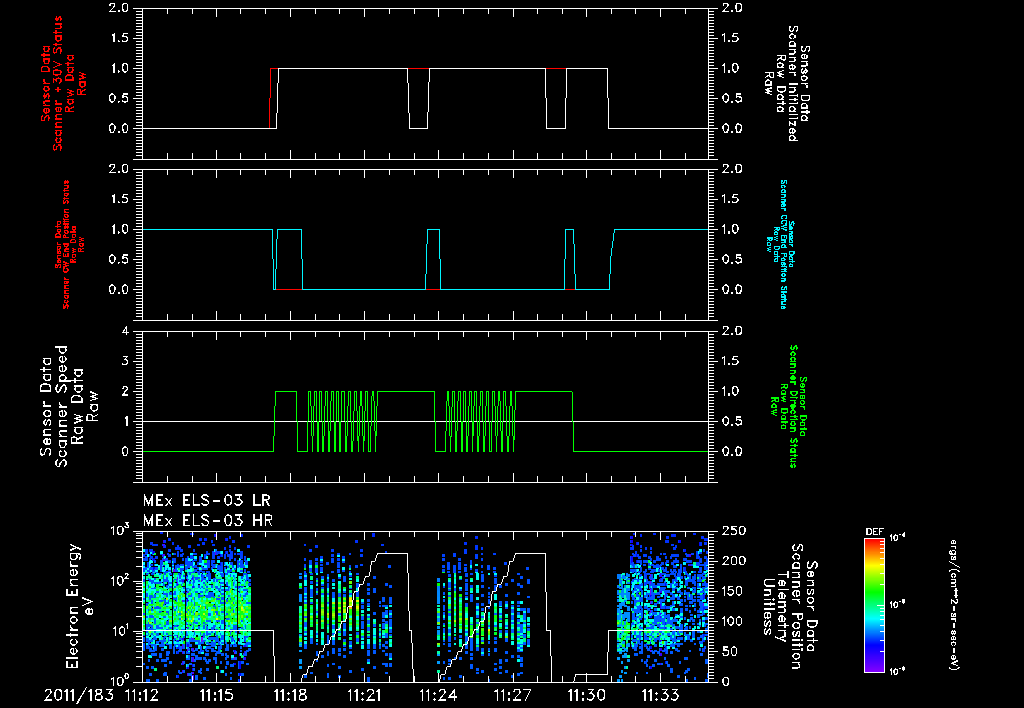
Task: Click the 50 tick on Scanner Position axis
Action: click(x=731, y=651)
